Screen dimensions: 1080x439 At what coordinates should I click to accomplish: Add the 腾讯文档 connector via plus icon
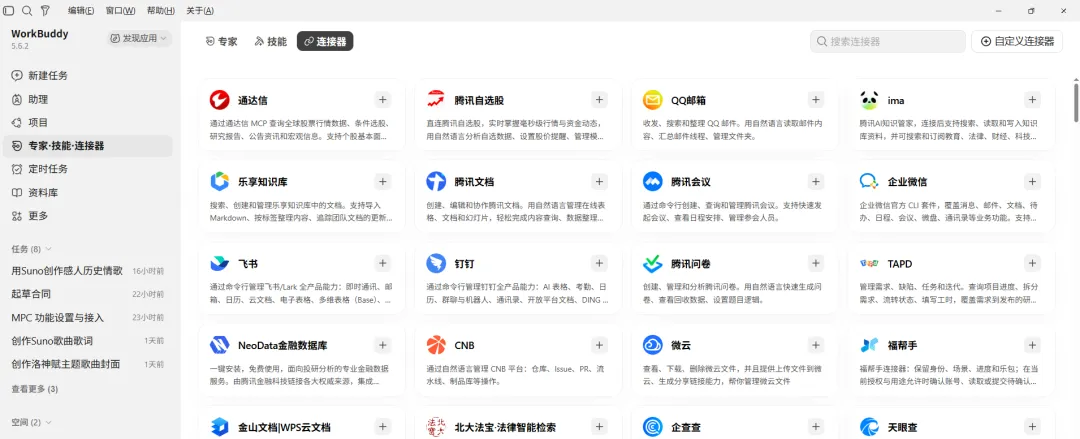(x=600, y=182)
